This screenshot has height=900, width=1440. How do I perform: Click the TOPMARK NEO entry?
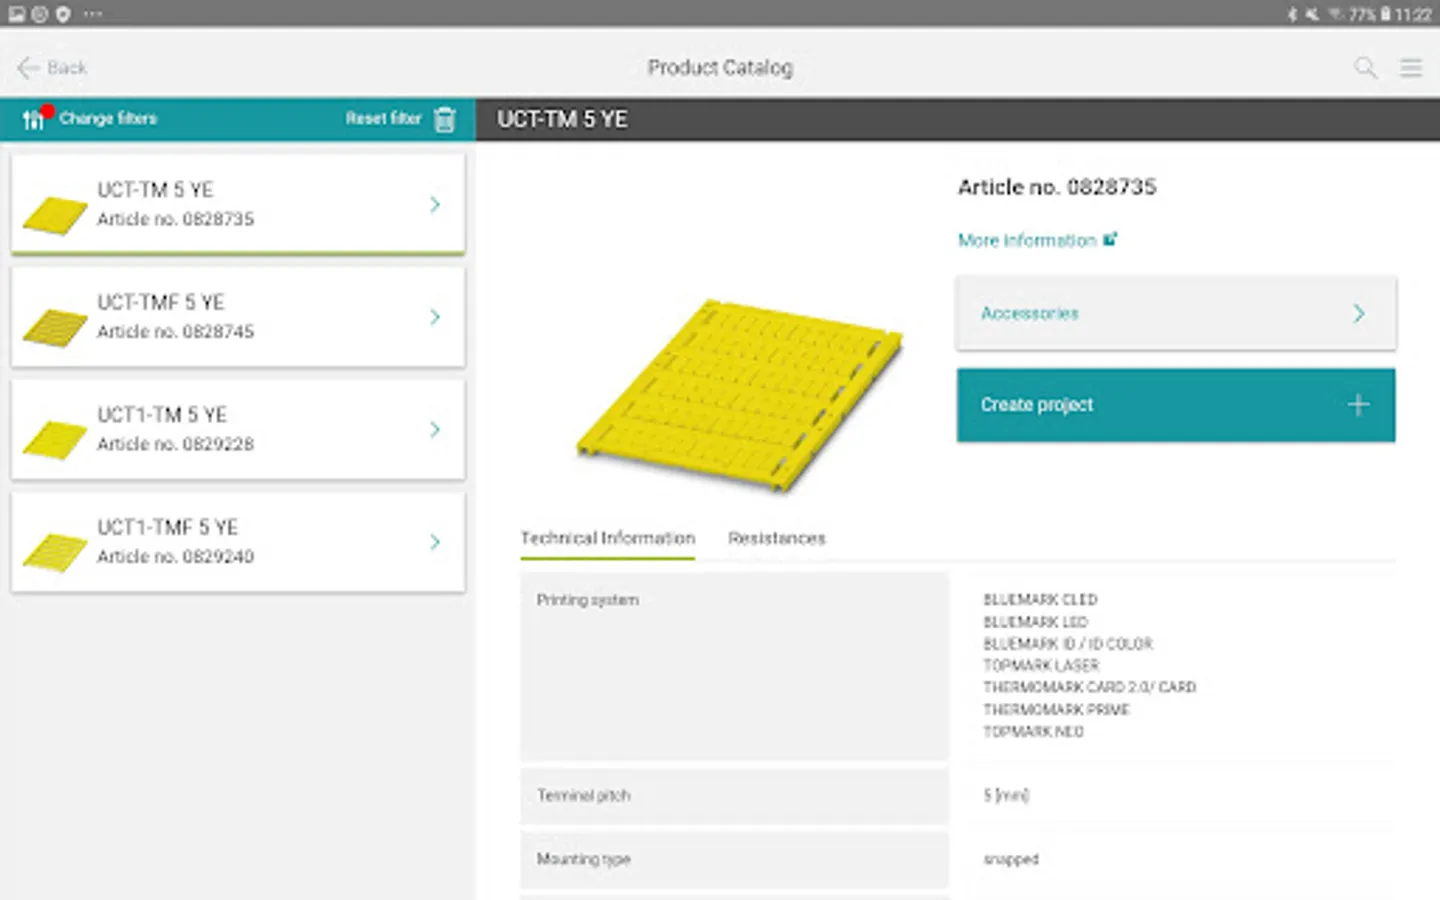(x=1033, y=731)
